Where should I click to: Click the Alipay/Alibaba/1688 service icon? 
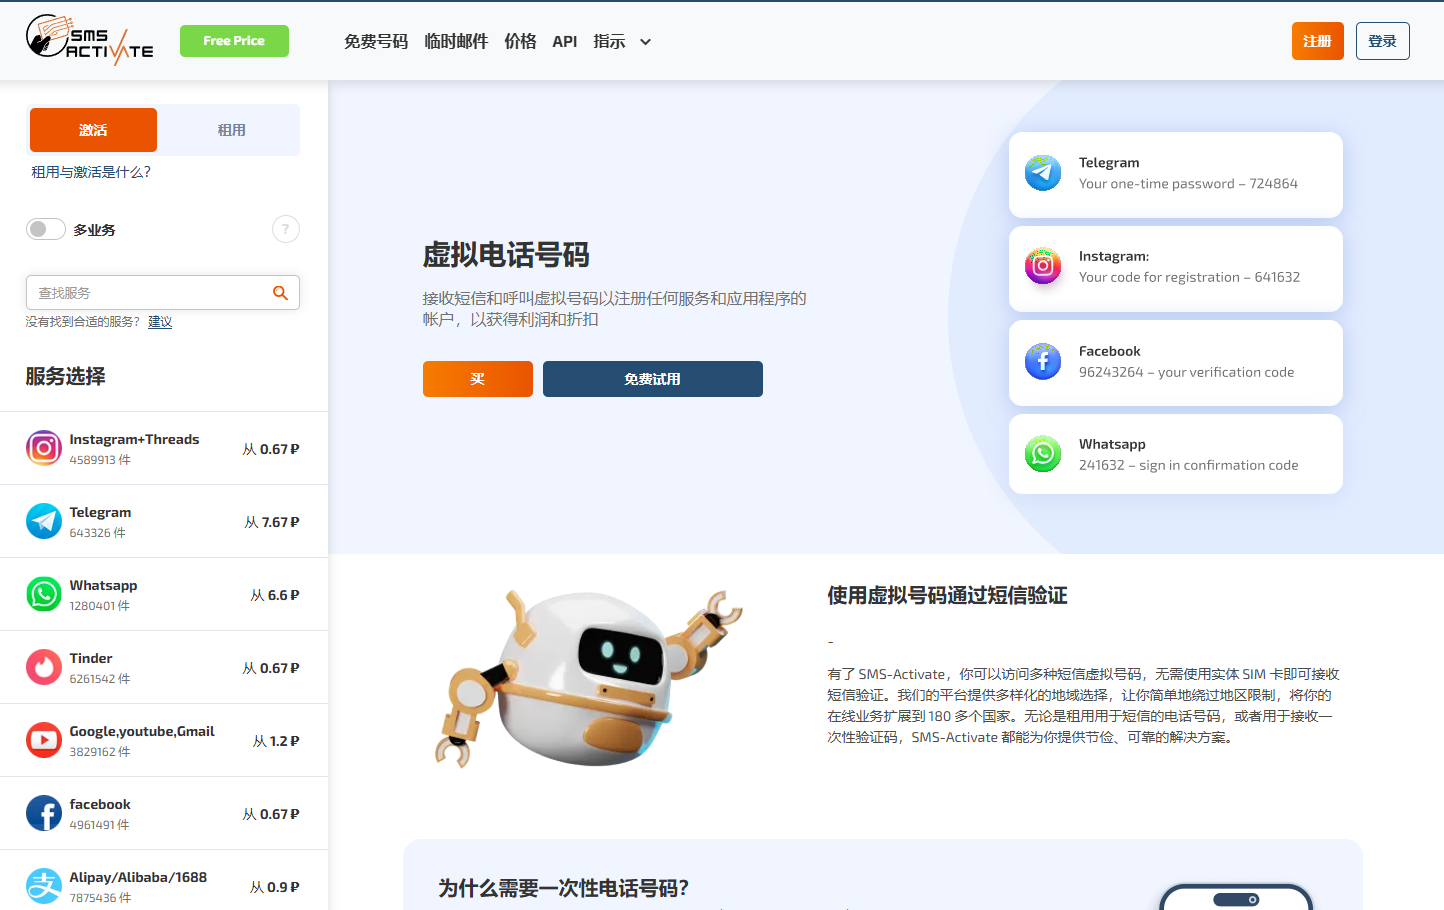[x=44, y=886]
